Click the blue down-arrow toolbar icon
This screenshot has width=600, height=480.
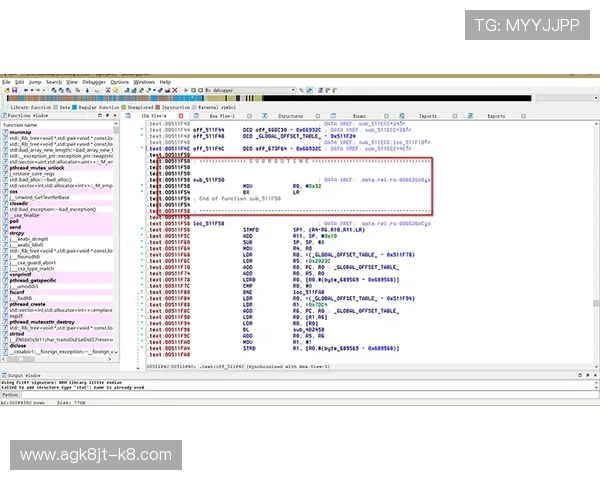pyautogui.click(x=87, y=90)
